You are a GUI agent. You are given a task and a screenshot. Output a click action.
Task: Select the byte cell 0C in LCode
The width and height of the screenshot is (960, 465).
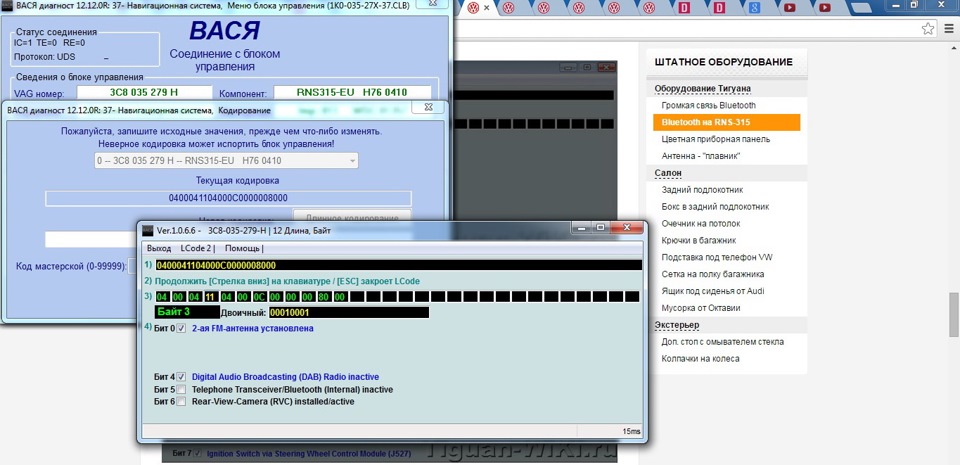(258, 297)
